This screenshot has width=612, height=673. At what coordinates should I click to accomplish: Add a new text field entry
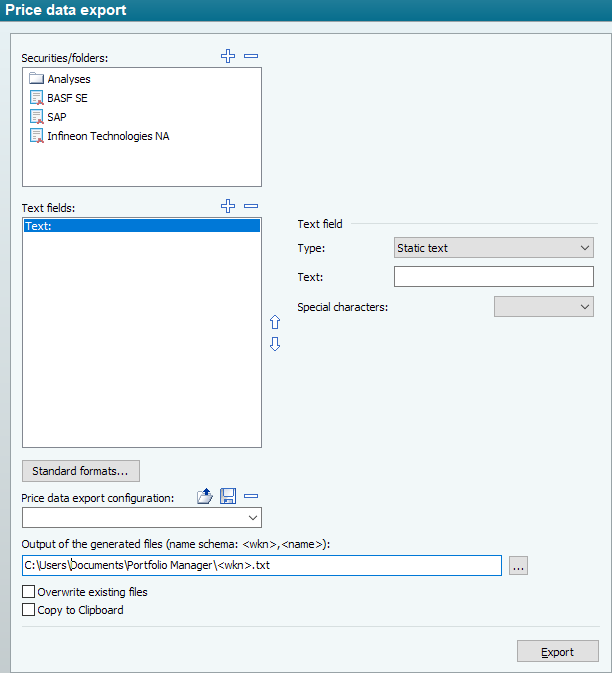click(228, 207)
